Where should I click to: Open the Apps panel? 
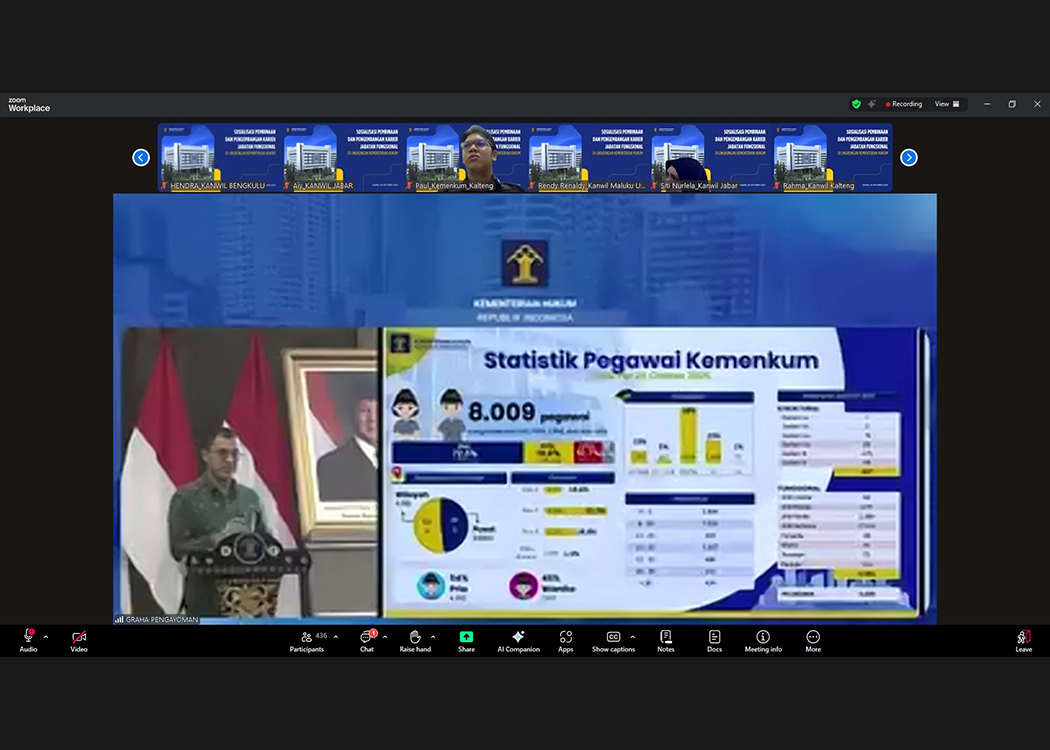tap(566, 641)
